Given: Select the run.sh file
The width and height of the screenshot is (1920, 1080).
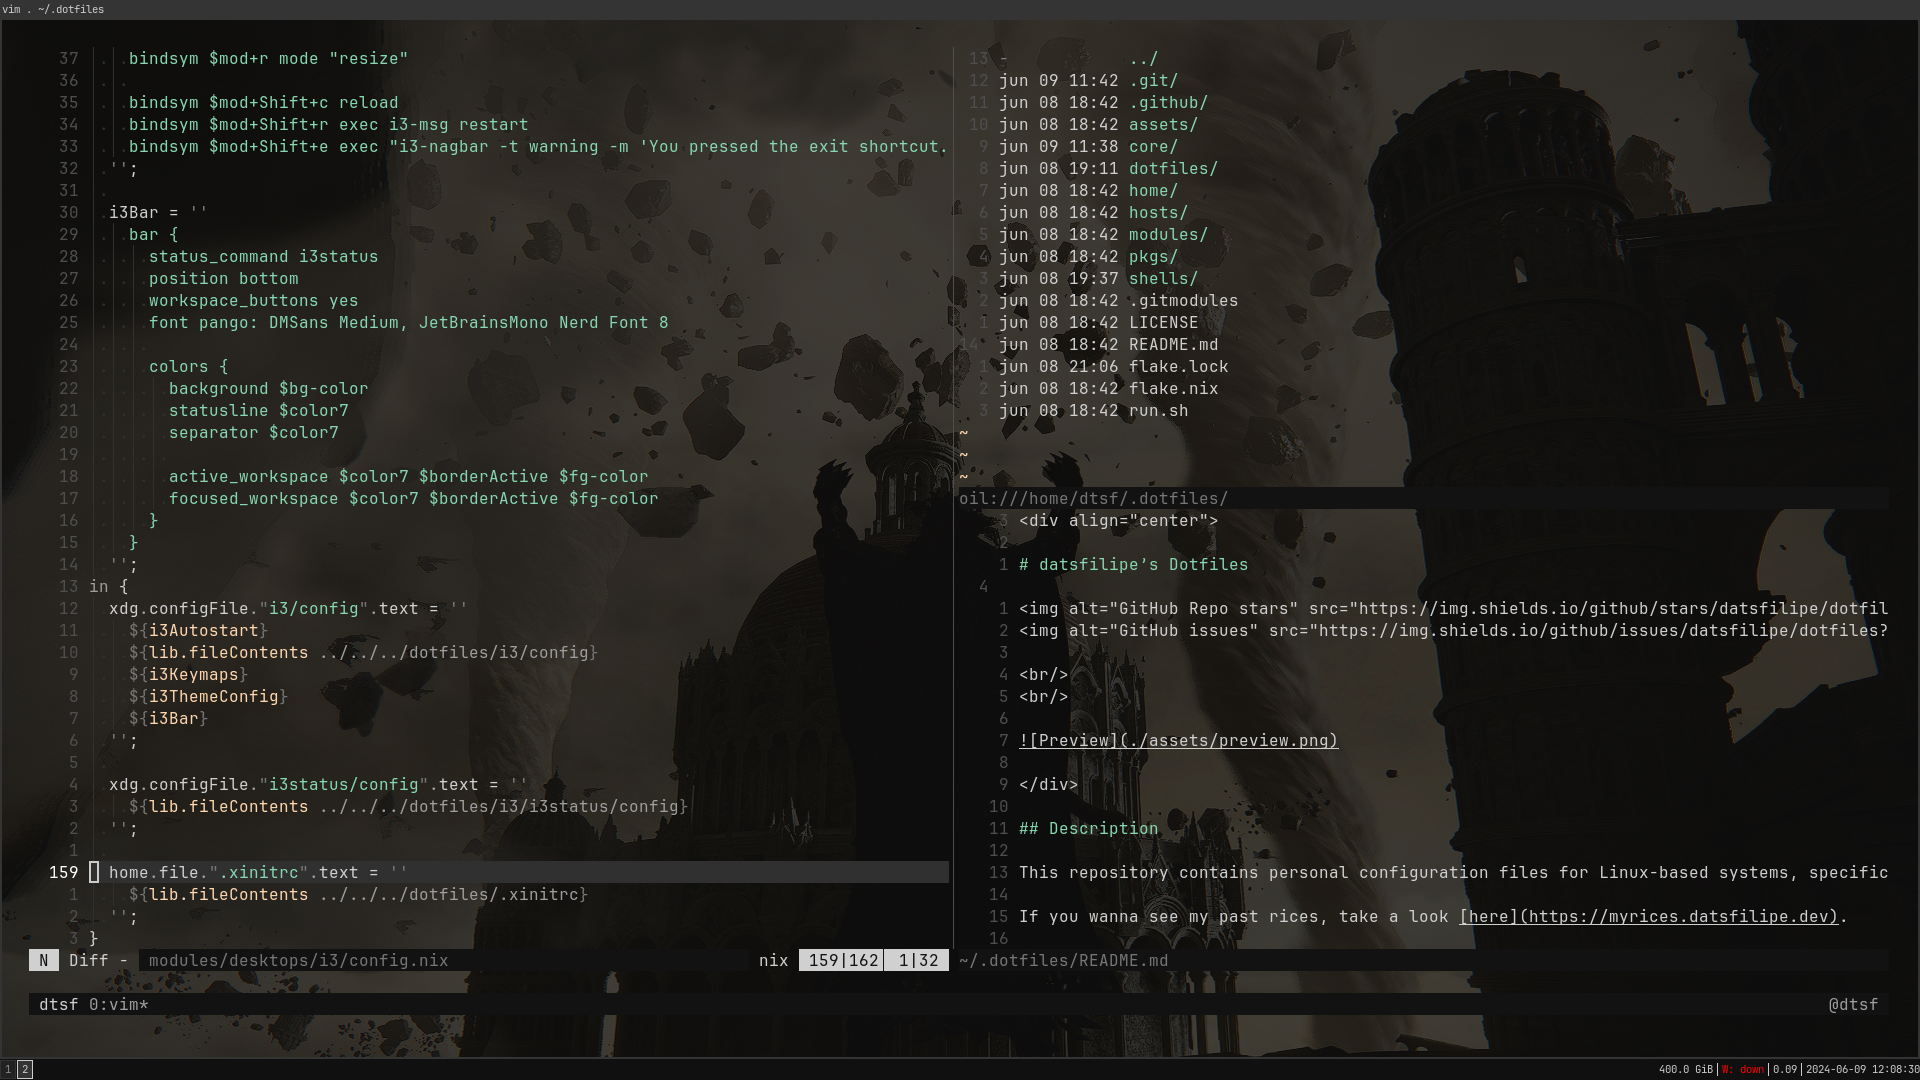Looking at the screenshot, I should coord(1158,411).
